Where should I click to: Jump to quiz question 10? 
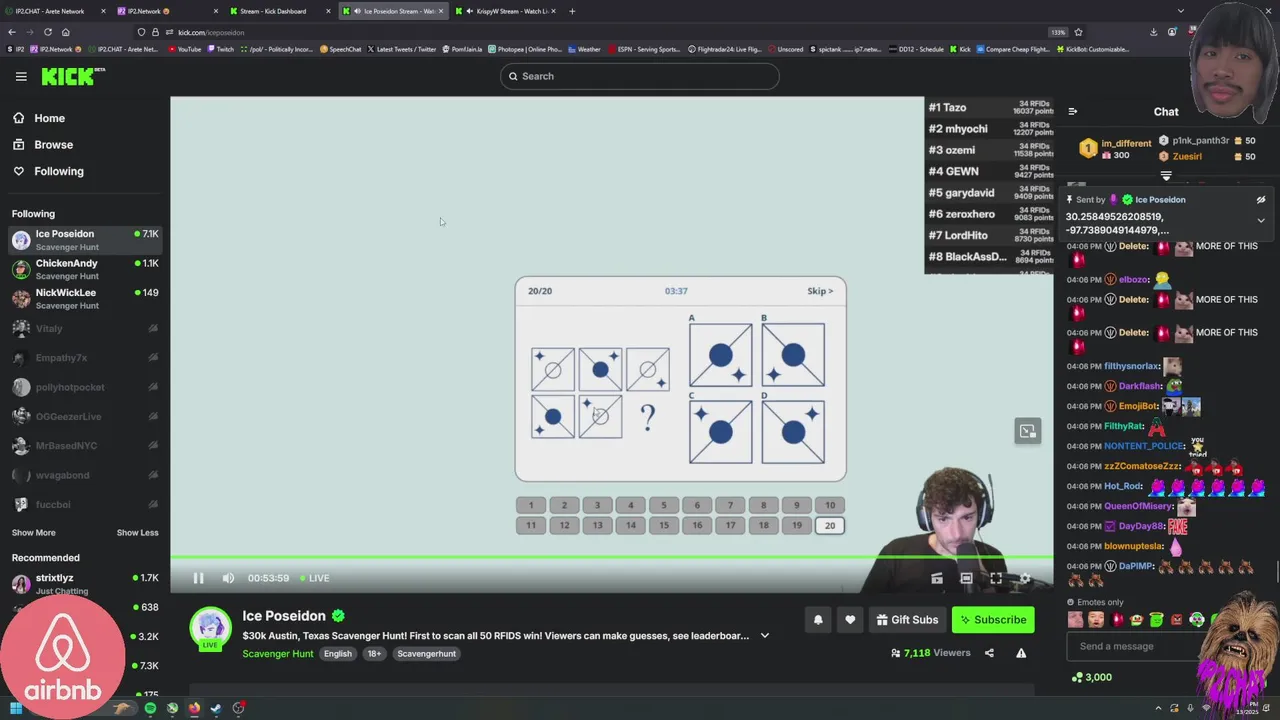coord(830,505)
